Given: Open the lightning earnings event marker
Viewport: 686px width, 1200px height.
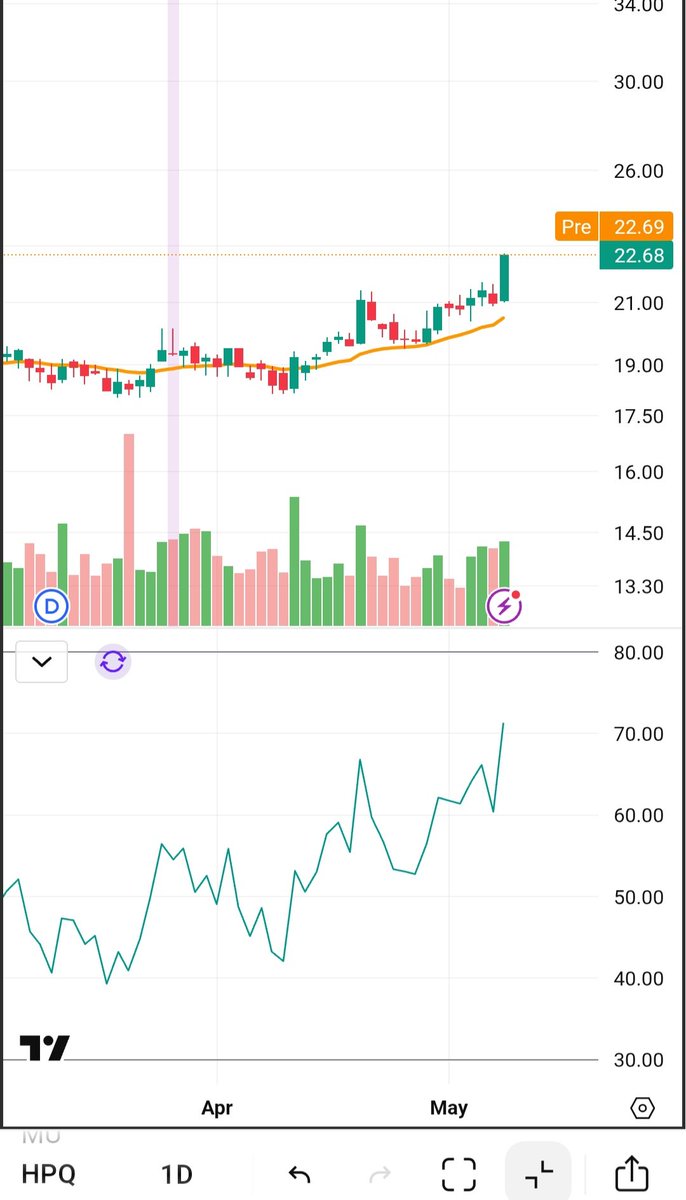Looking at the screenshot, I should pyautogui.click(x=503, y=606).
